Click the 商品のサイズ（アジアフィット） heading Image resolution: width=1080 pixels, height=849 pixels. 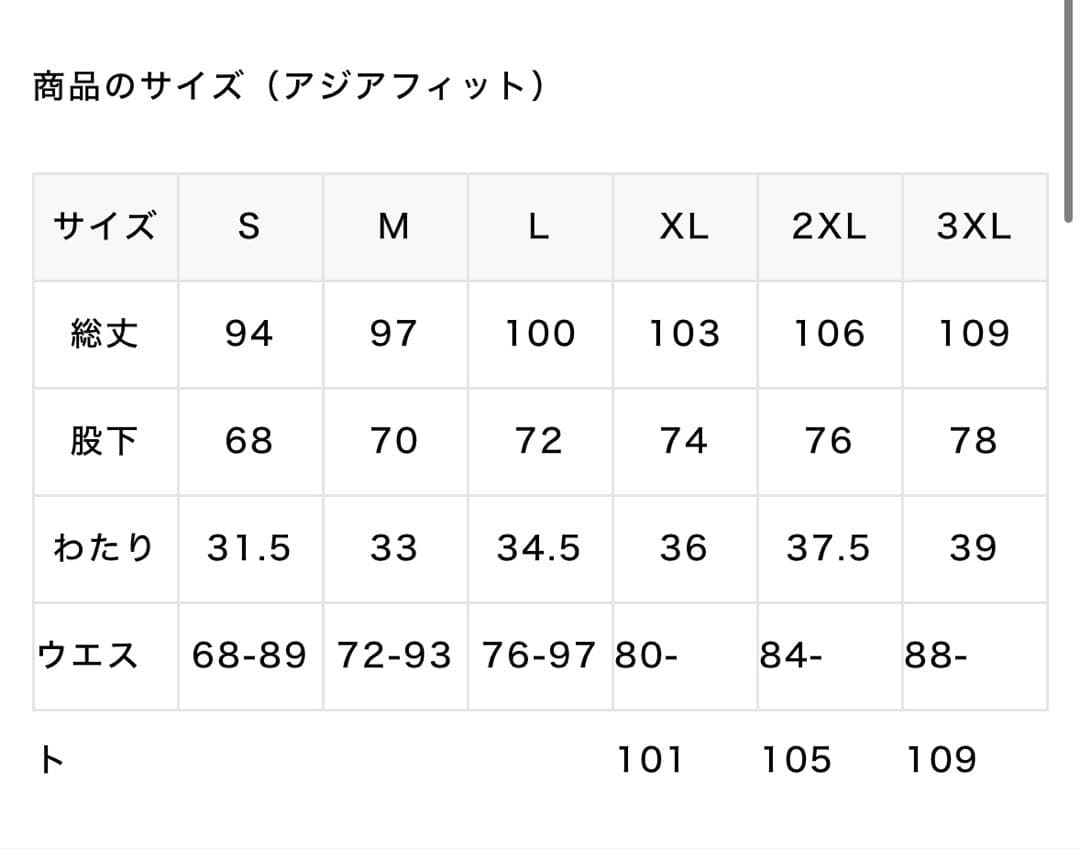[x=289, y=88]
